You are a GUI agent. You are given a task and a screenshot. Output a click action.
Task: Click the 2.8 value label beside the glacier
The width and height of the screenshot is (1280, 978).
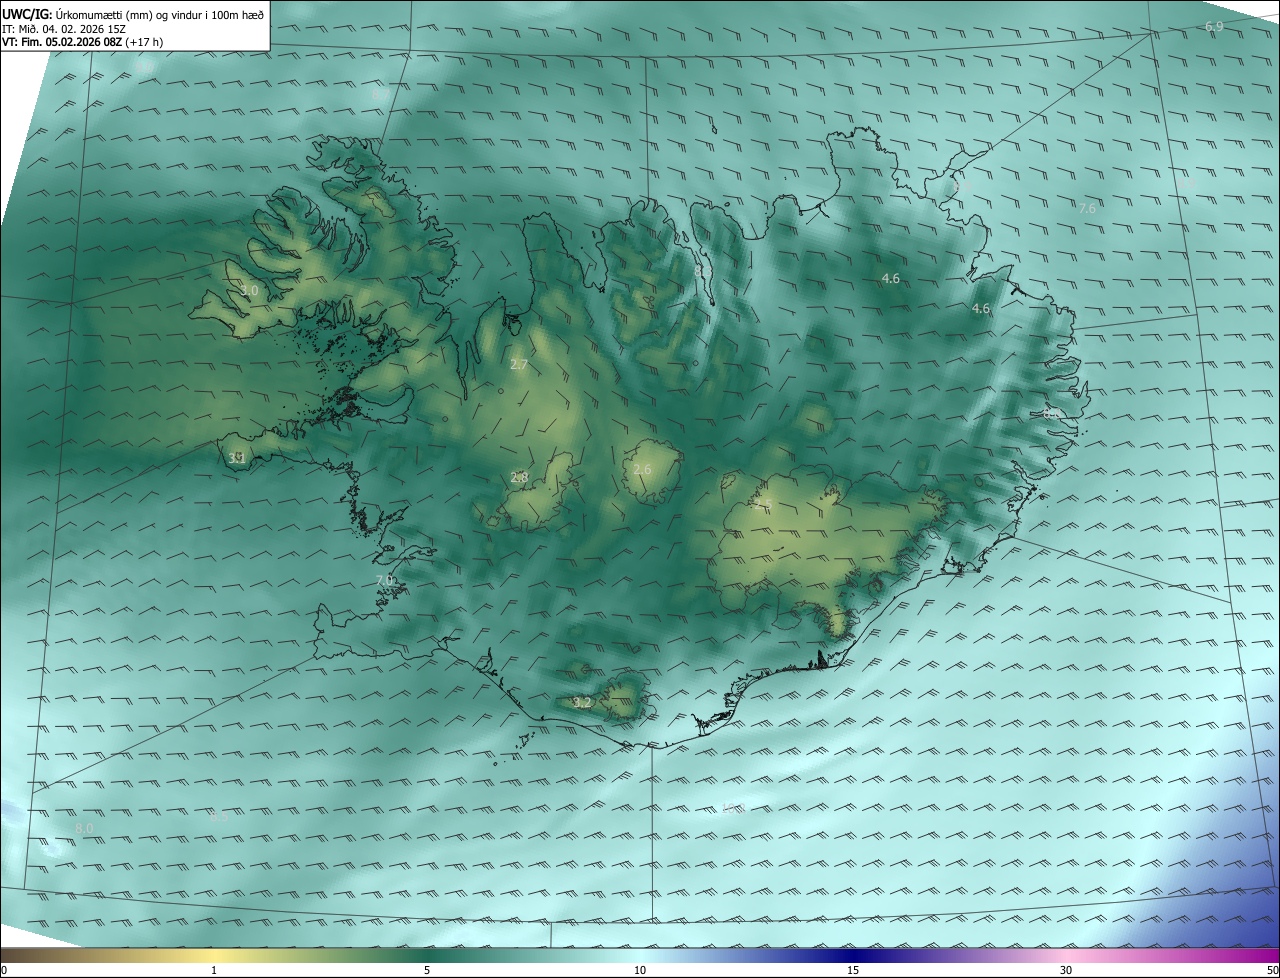[x=519, y=477]
